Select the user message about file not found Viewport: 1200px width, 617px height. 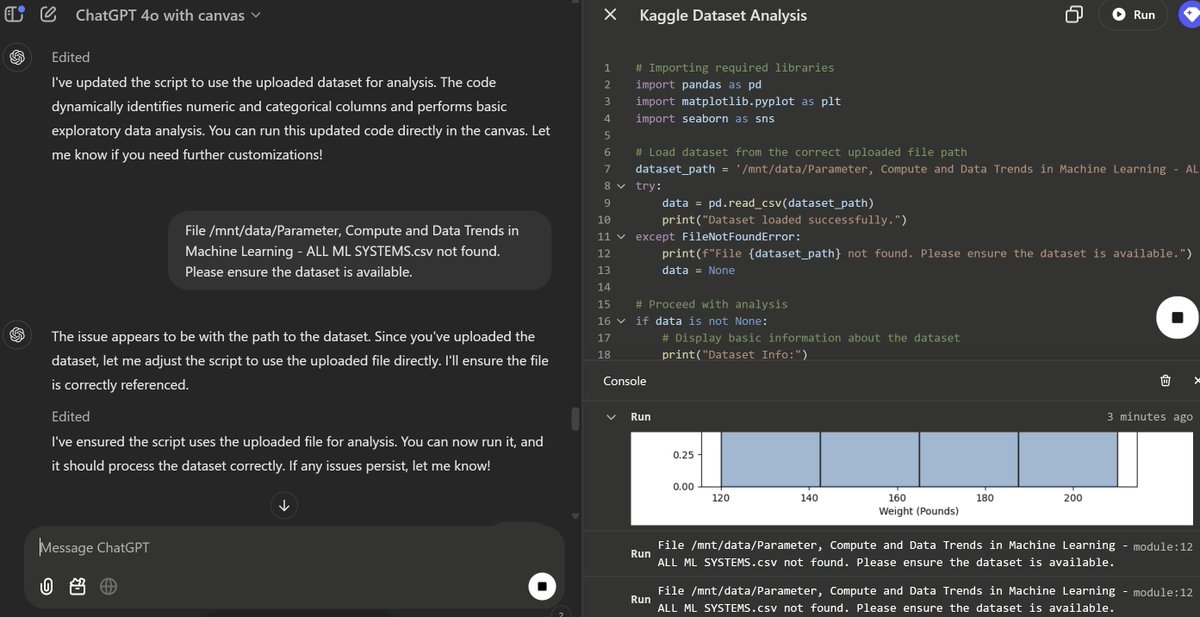360,251
